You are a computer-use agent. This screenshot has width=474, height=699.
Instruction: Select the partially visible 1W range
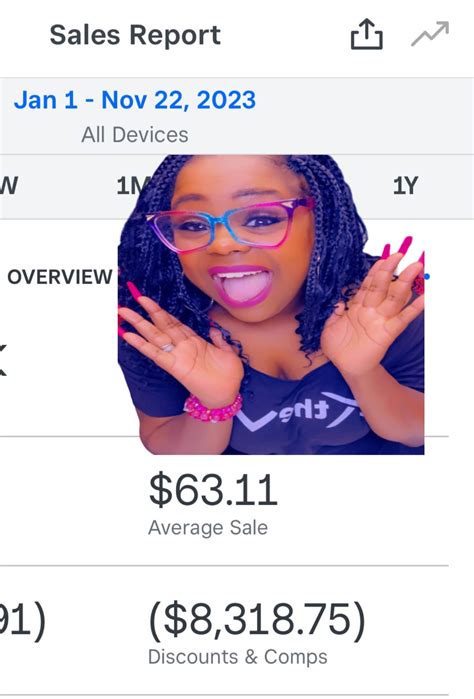click(9, 186)
